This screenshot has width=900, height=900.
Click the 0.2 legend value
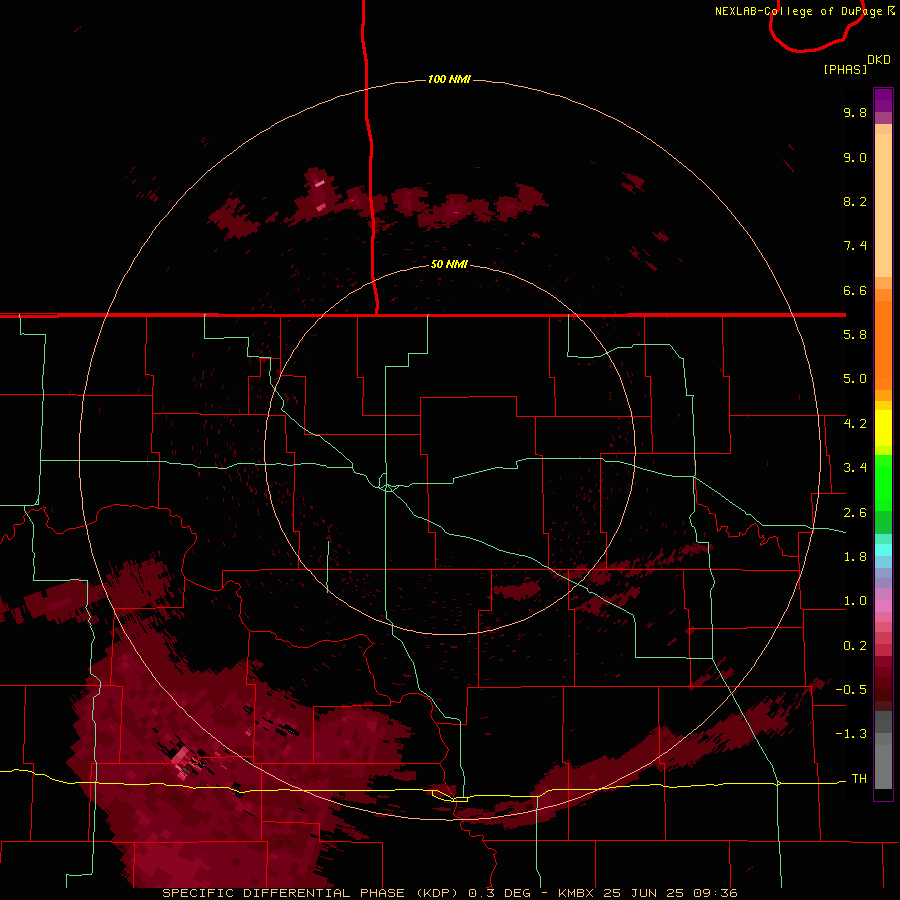tap(855, 646)
